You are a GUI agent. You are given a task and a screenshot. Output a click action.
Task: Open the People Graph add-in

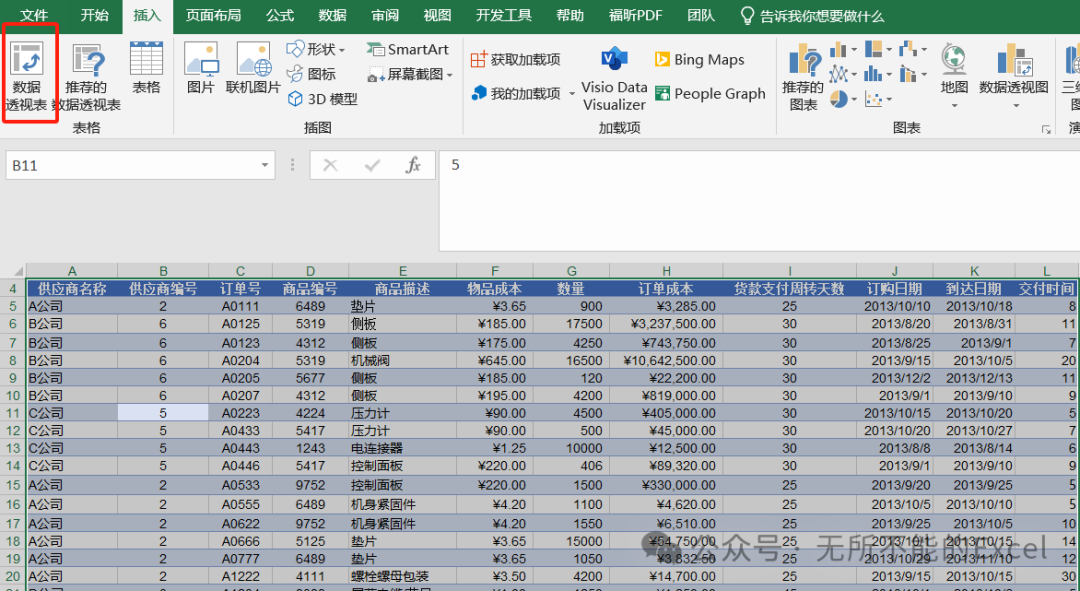709,94
